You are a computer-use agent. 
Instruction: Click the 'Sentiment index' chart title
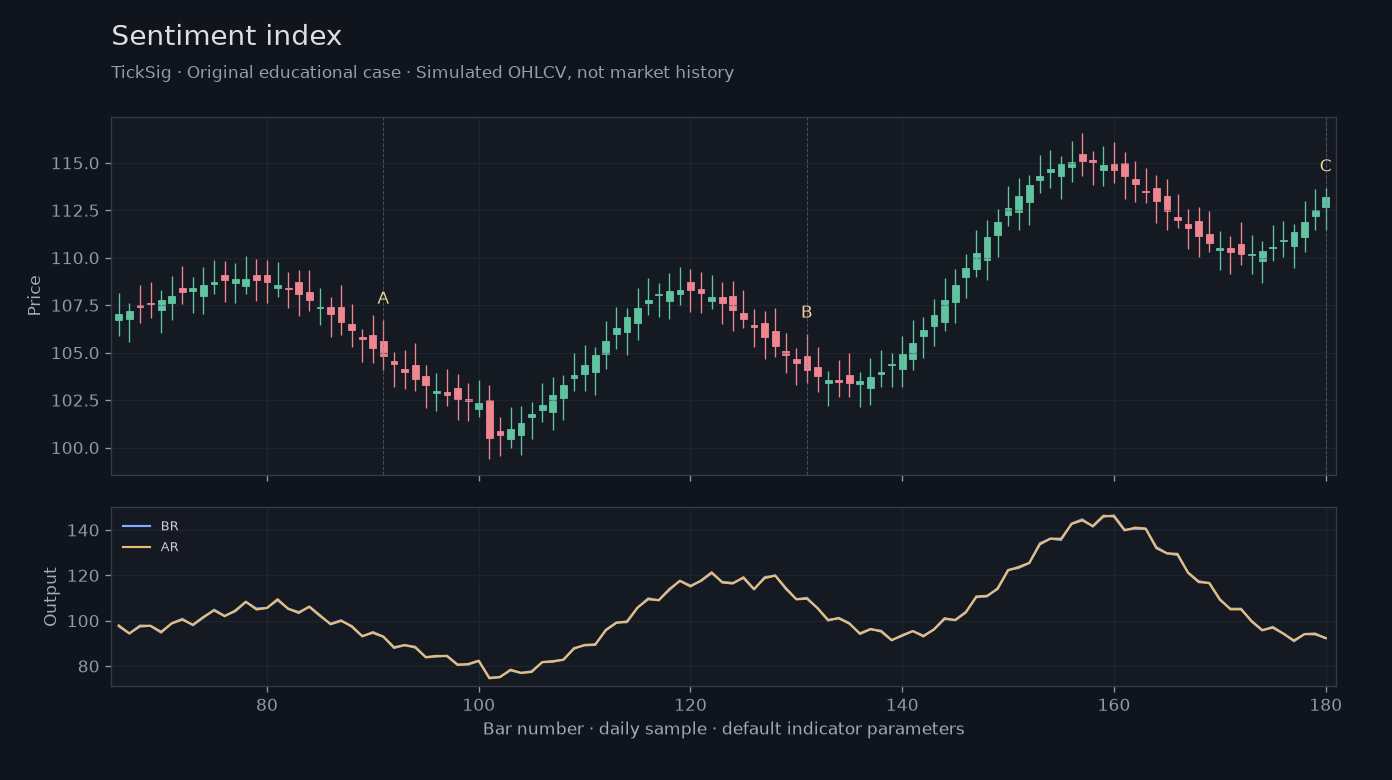(226, 37)
